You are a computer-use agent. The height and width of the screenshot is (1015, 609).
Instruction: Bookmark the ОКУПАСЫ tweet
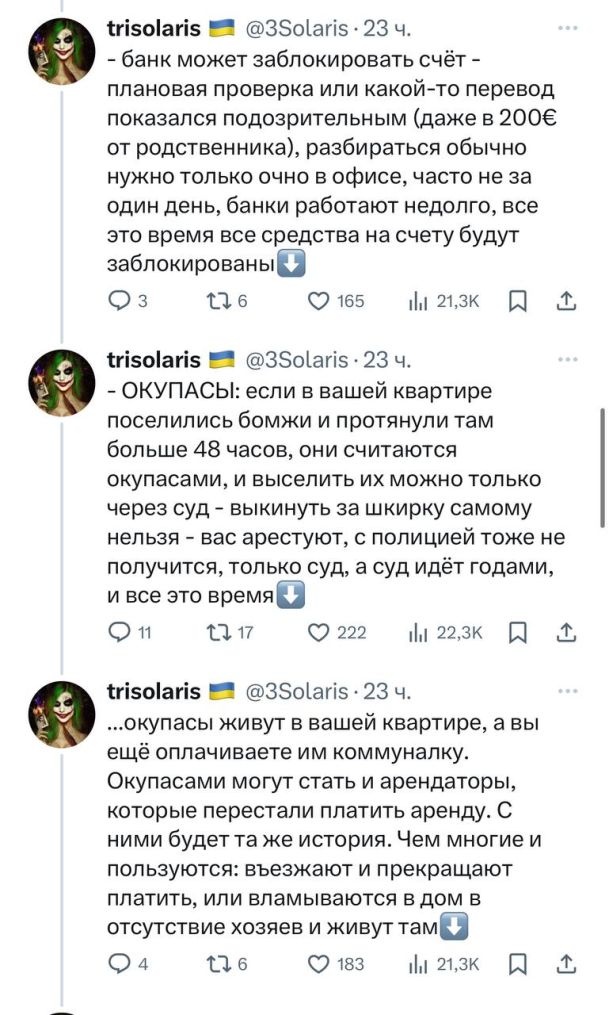click(518, 632)
